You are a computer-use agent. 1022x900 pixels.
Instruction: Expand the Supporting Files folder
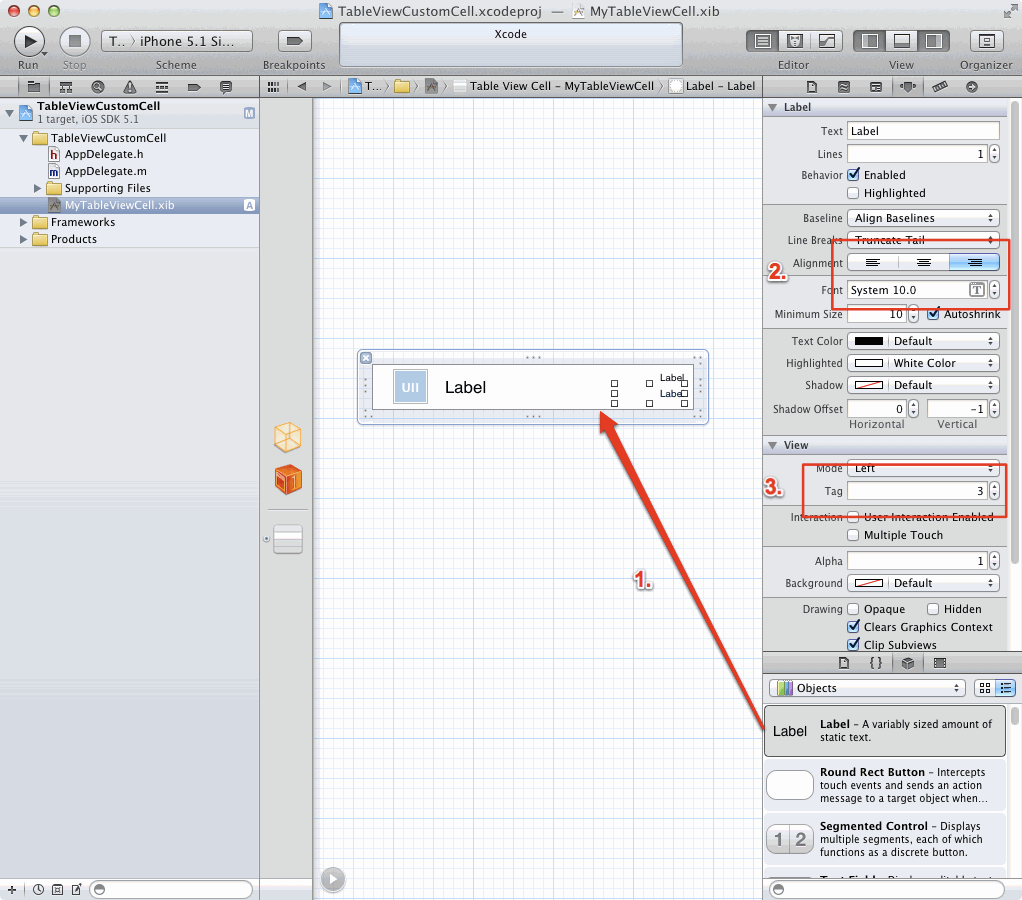coord(39,188)
